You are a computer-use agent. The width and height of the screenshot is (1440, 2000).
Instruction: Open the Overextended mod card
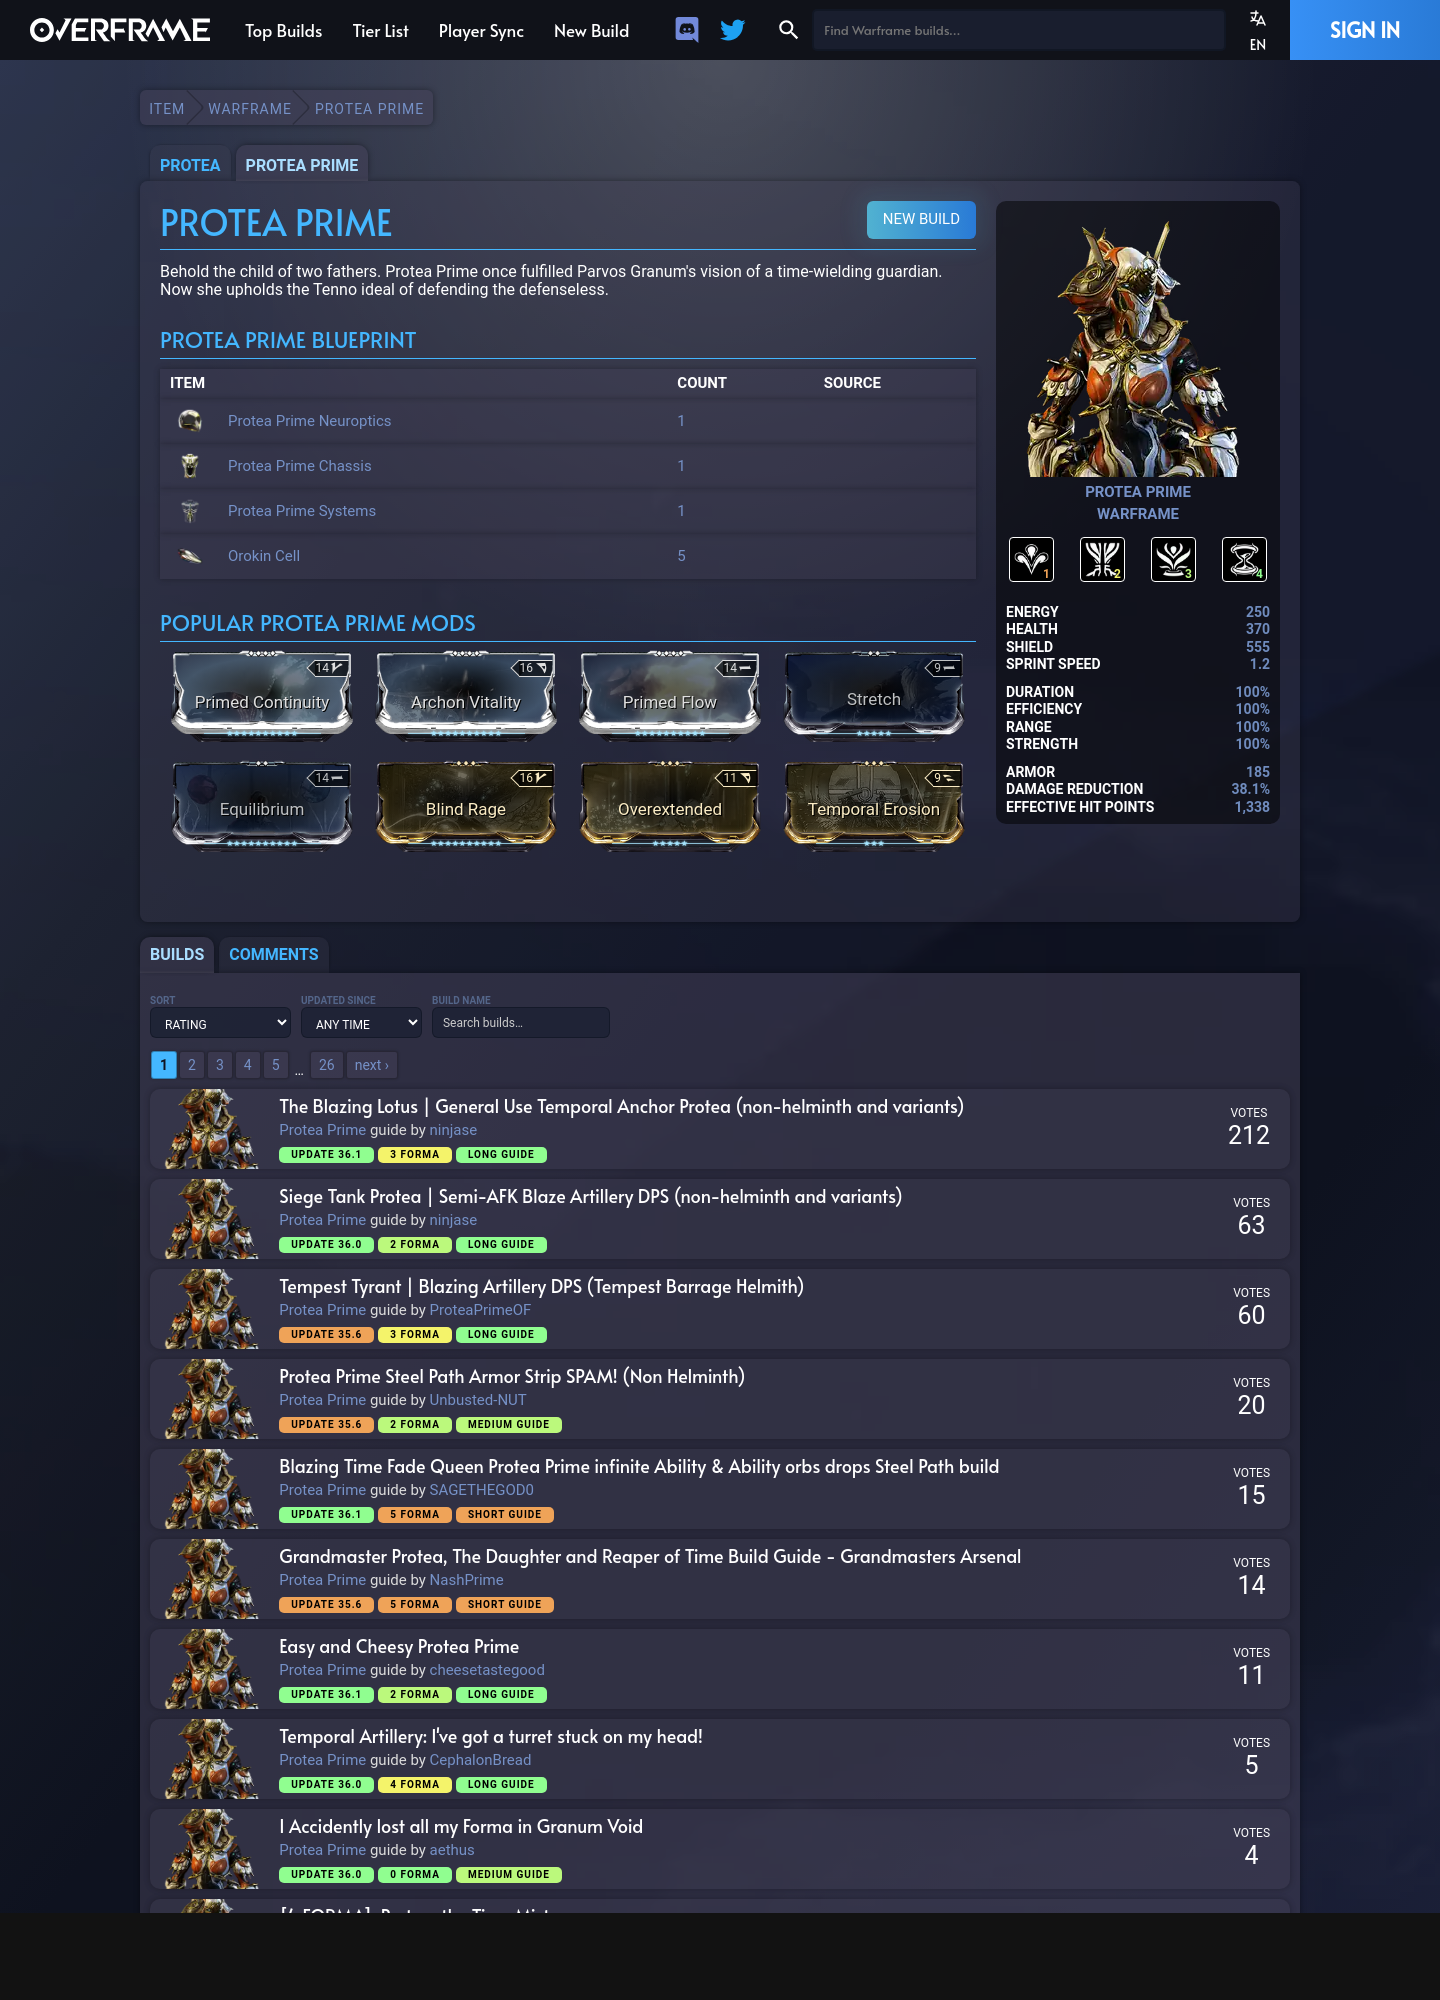[x=670, y=805]
